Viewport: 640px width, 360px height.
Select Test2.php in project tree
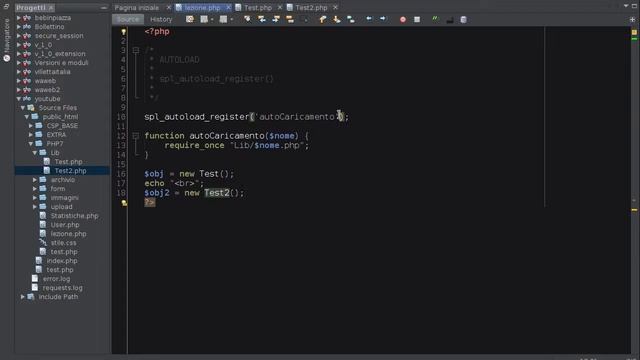point(70,171)
